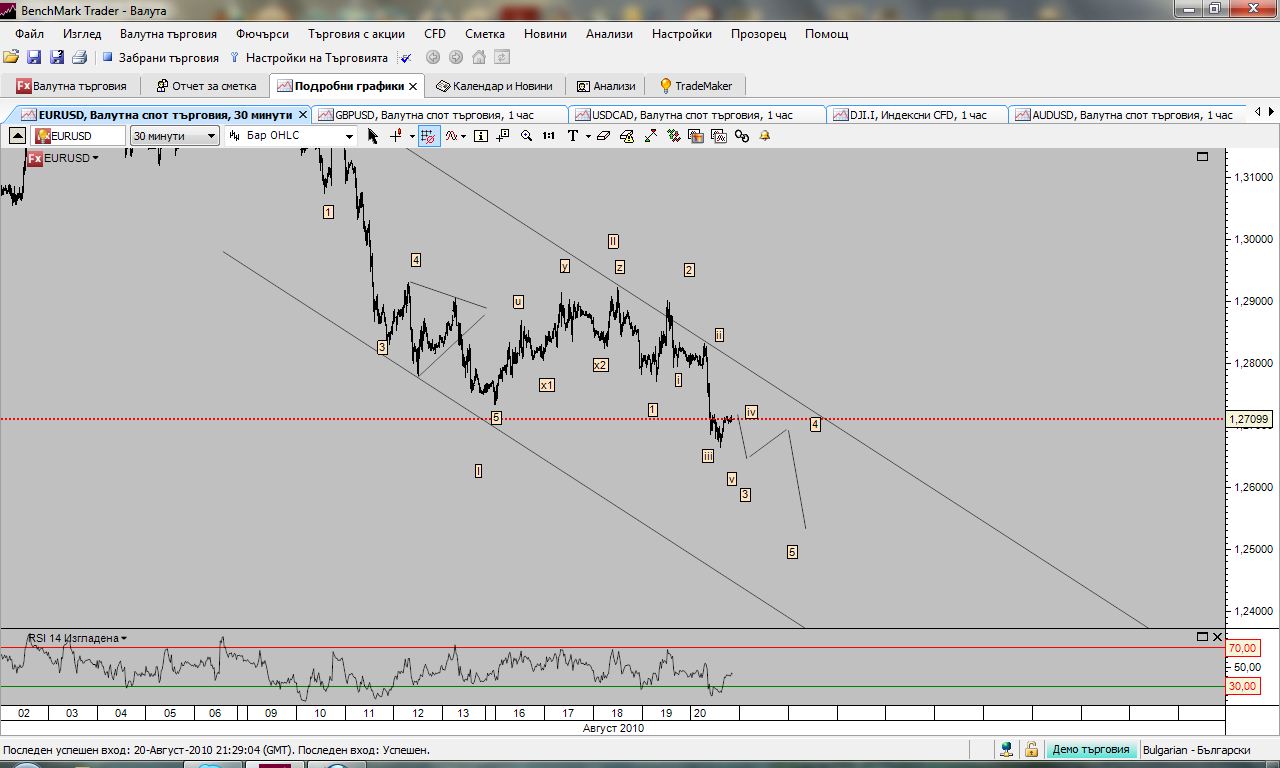Open the Файл menu
The width and height of the screenshot is (1280, 768).
tap(30, 34)
